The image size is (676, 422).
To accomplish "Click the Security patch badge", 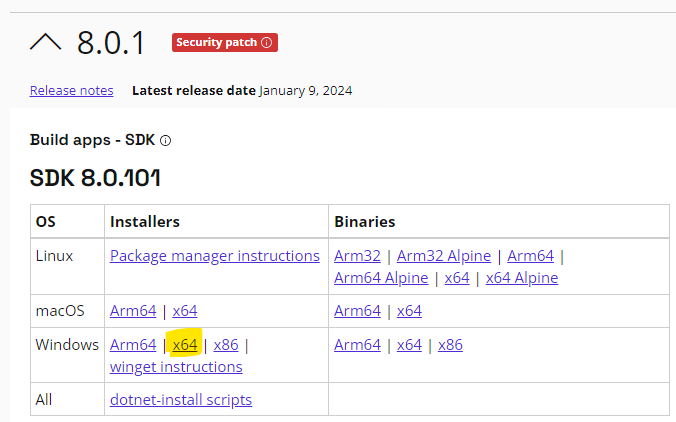I will coord(225,42).
